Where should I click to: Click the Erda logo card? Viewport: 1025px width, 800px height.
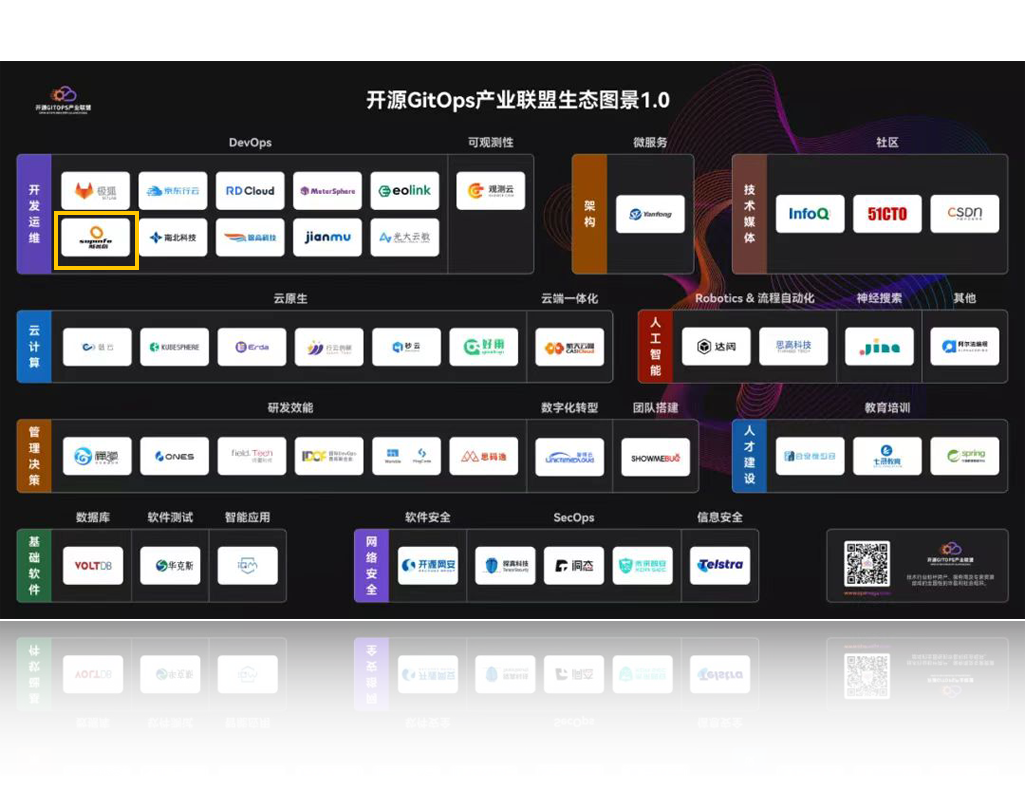251,347
